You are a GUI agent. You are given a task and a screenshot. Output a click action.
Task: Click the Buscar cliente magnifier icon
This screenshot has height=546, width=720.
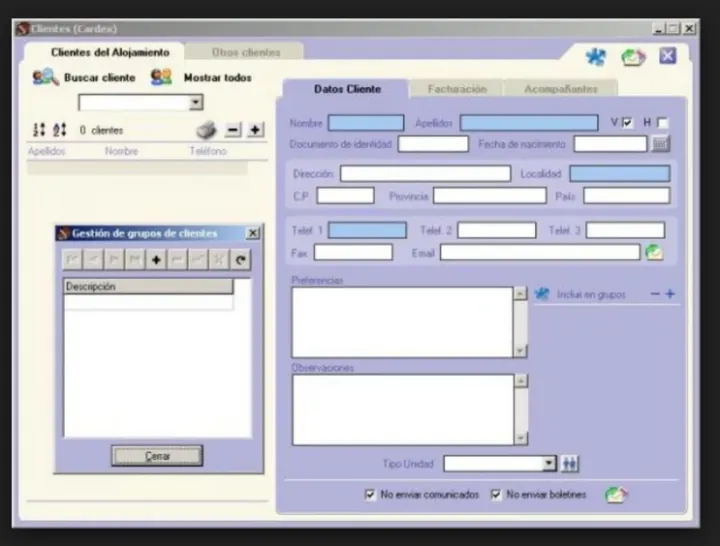click(45, 77)
